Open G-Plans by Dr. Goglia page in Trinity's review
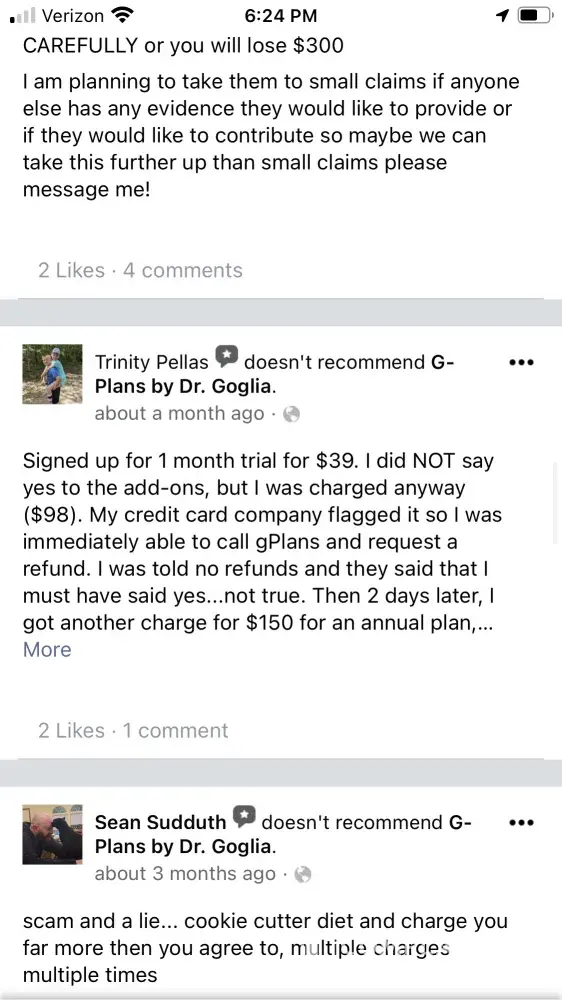Image resolution: width=562 pixels, height=1000 pixels. click(x=275, y=375)
